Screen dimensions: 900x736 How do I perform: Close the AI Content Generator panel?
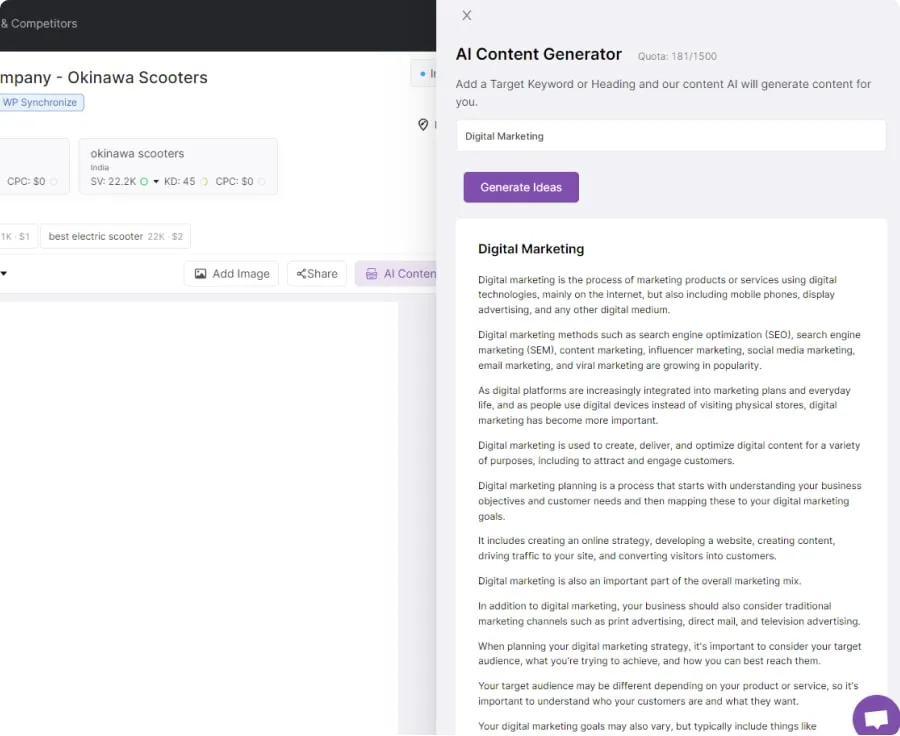(467, 15)
